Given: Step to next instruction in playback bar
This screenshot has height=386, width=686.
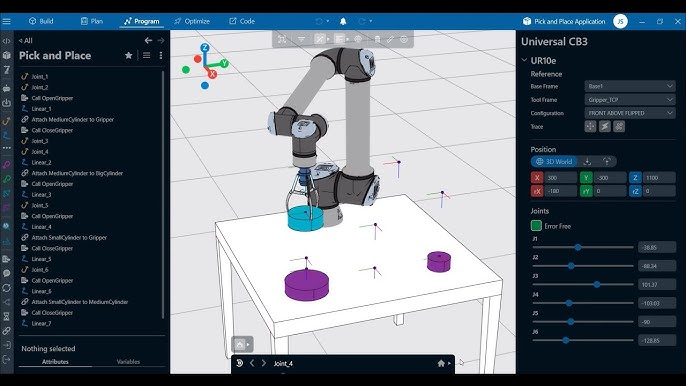Looking at the screenshot, I should point(264,363).
